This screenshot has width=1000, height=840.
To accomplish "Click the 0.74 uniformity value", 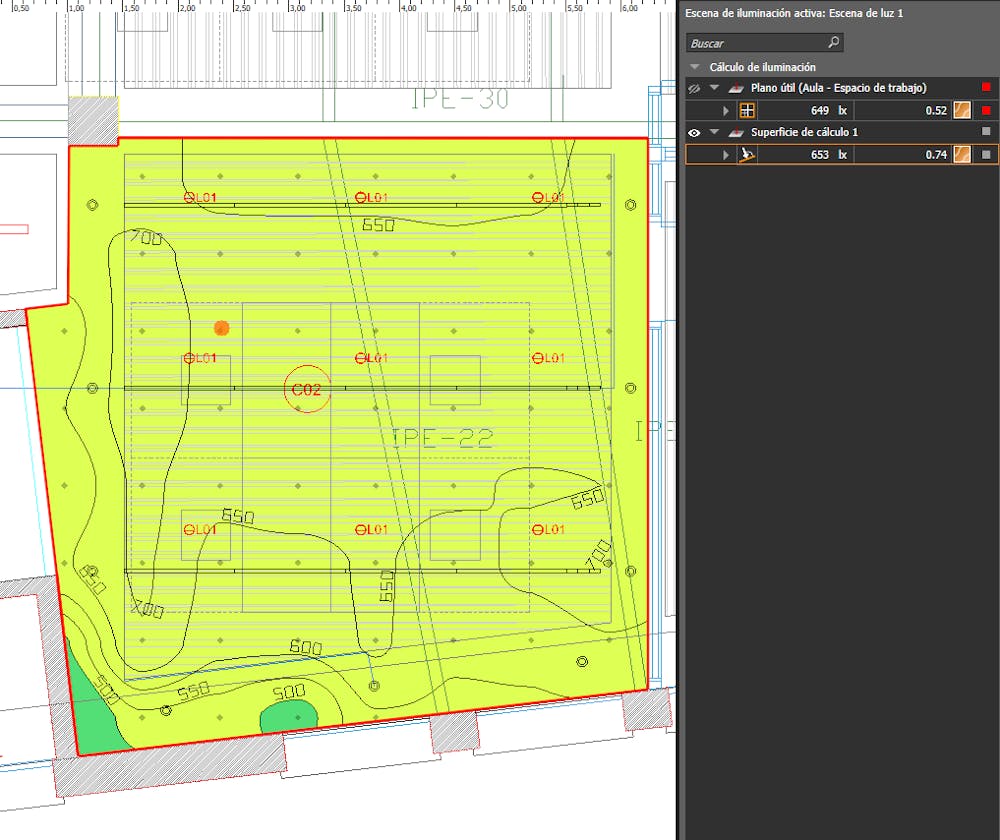I will (x=935, y=155).
